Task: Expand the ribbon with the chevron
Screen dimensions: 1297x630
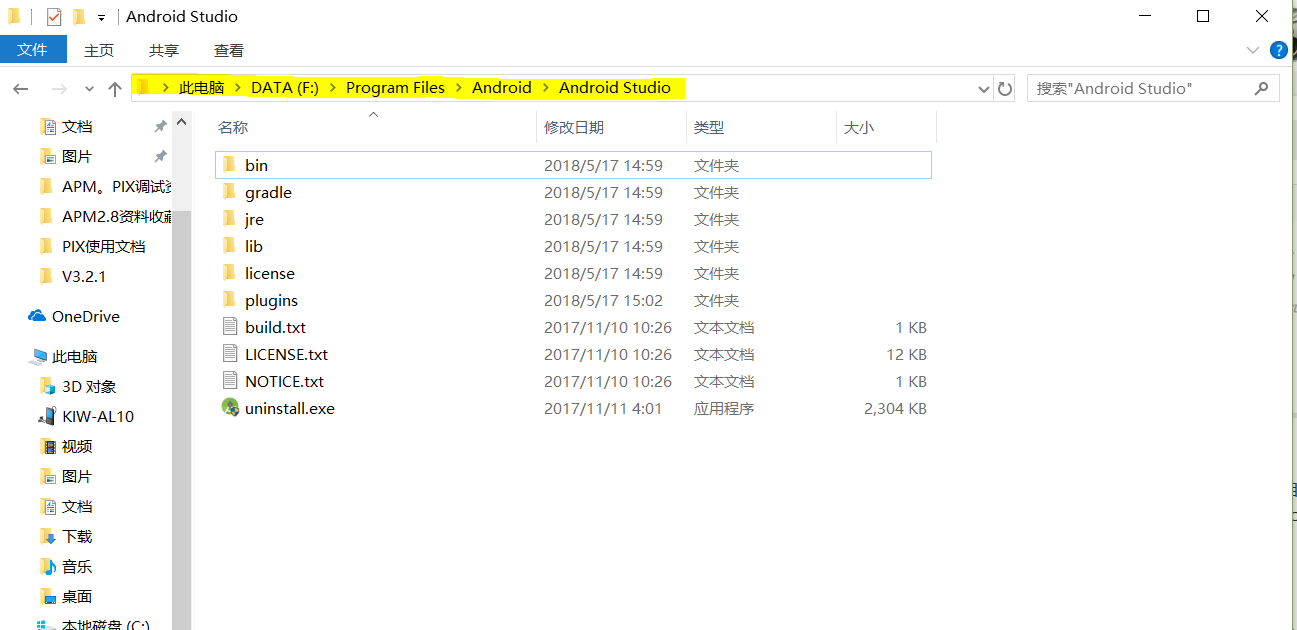Action: point(1253,50)
